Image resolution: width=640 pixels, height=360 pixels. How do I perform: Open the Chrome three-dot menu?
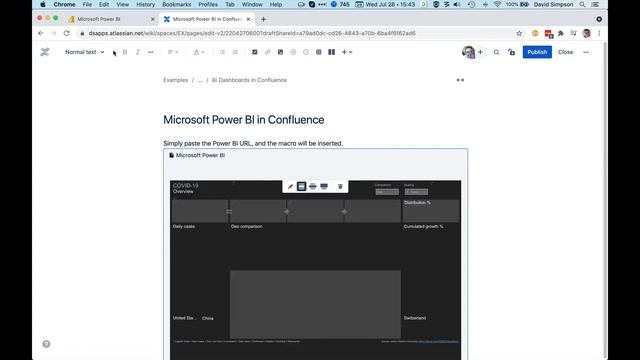(x=599, y=33)
